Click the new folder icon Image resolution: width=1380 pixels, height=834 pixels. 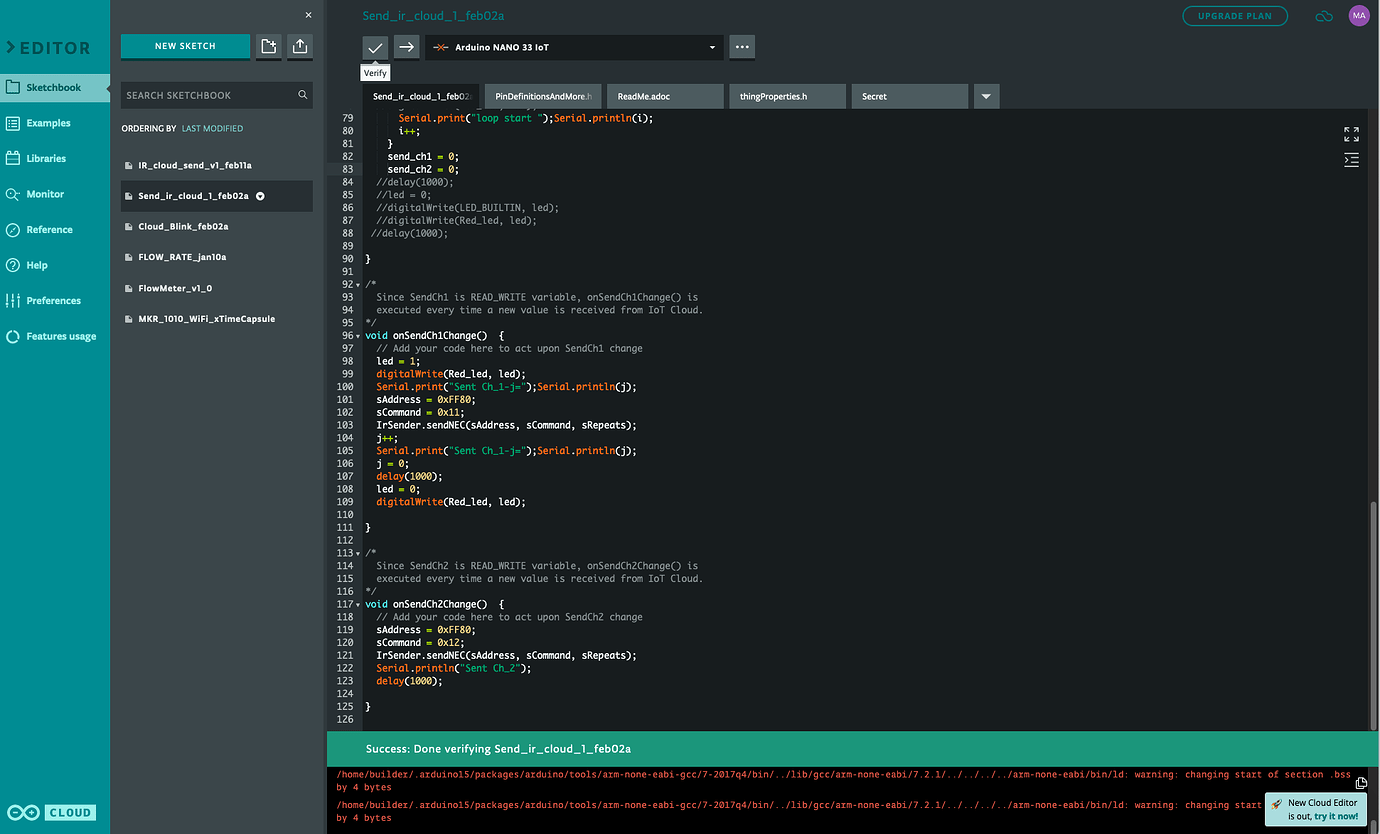268,46
